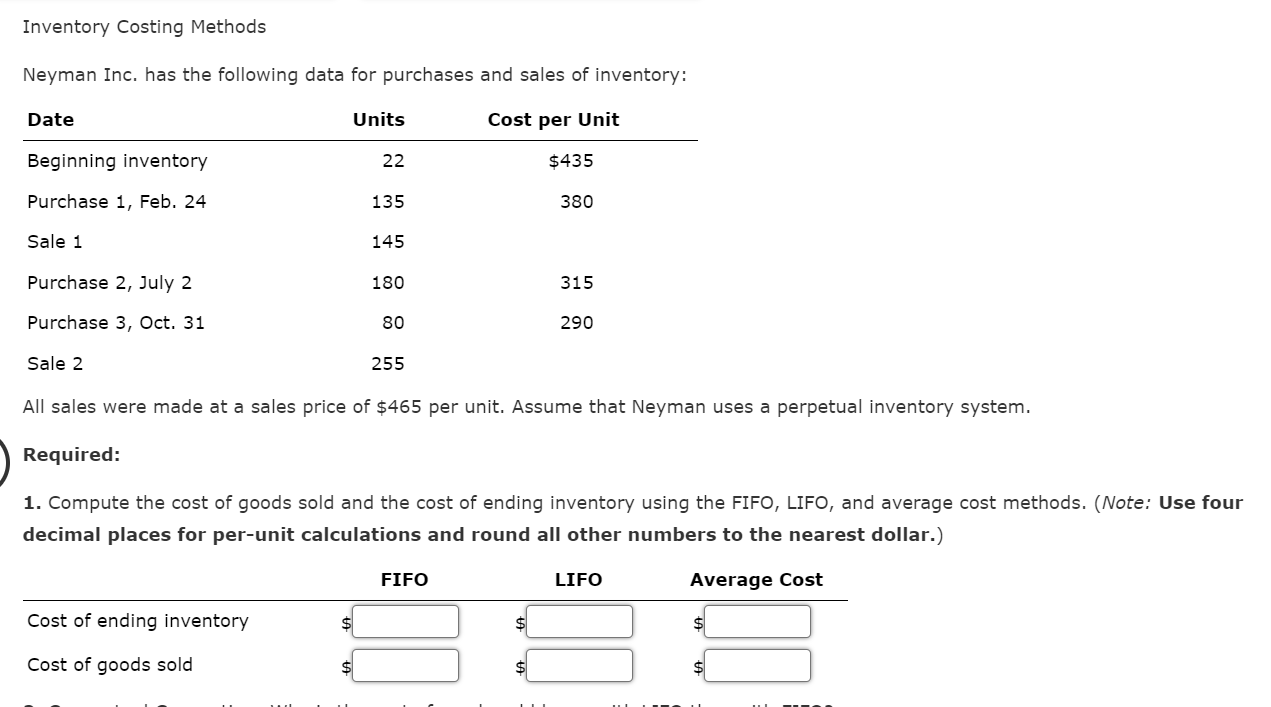
Task: Select the Cost per Unit column header
Action: click(553, 119)
